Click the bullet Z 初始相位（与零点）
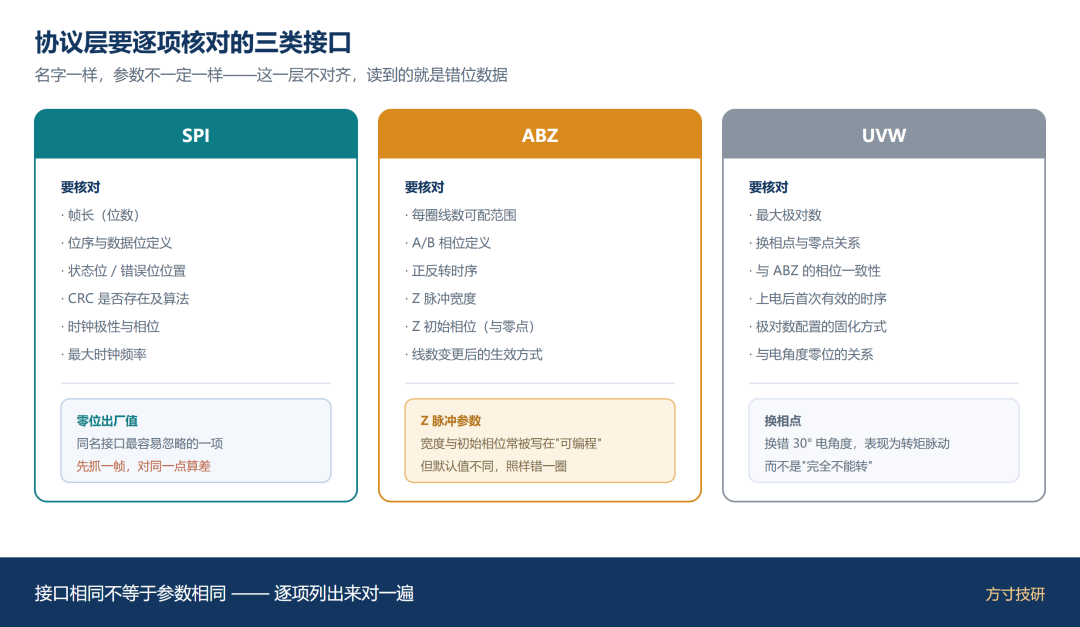This screenshot has width=1080, height=627. coord(470,327)
